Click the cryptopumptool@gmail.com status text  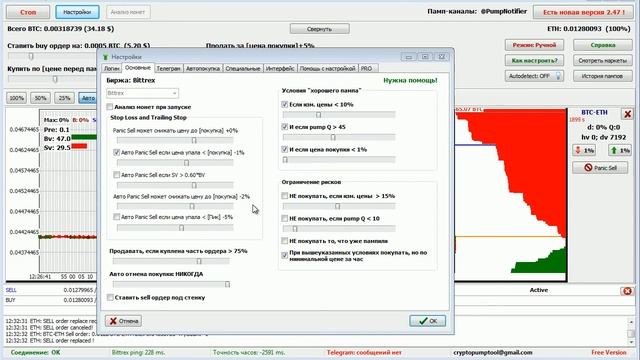tap(493, 352)
